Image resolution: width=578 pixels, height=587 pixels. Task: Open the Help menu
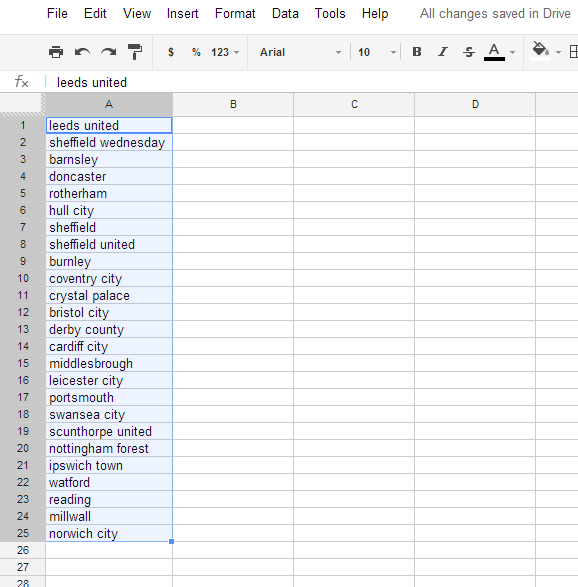[x=375, y=13]
